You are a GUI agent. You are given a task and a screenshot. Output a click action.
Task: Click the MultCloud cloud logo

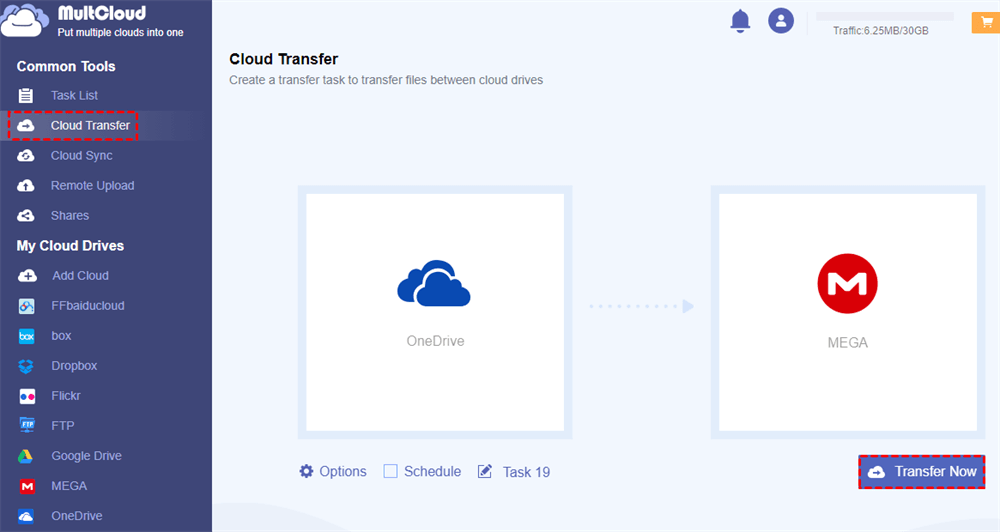(24, 20)
